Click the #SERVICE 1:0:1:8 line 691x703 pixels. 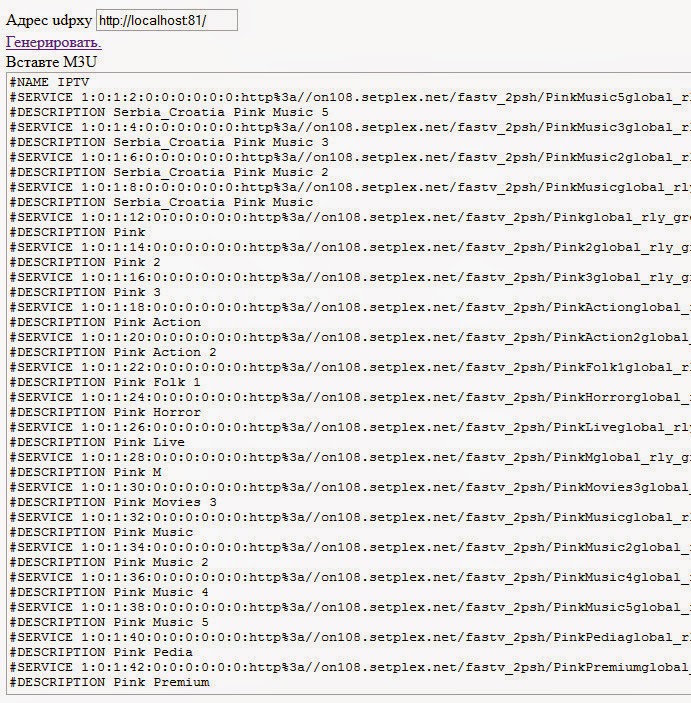[x=350, y=187]
